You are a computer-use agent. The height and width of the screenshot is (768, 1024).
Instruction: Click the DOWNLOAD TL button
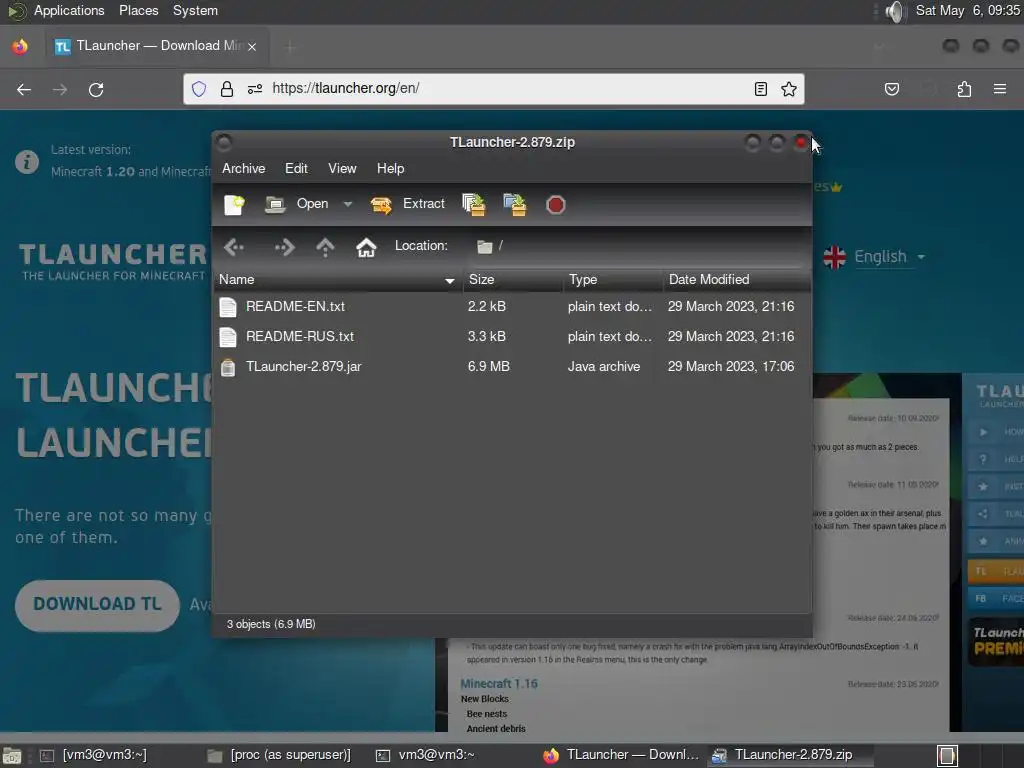(x=97, y=605)
